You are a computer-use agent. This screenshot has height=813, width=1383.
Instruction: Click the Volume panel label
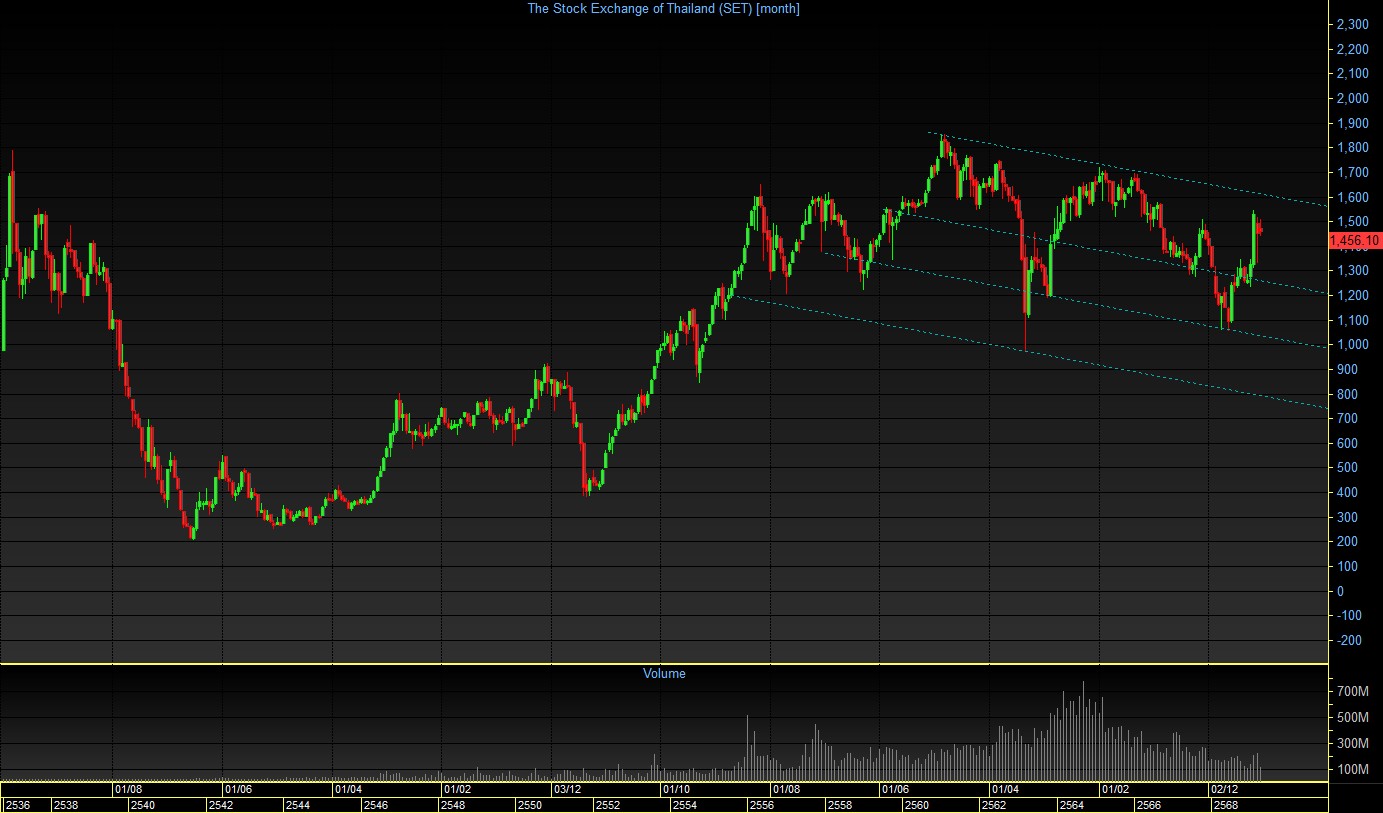pyautogui.click(x=664, y=673)
